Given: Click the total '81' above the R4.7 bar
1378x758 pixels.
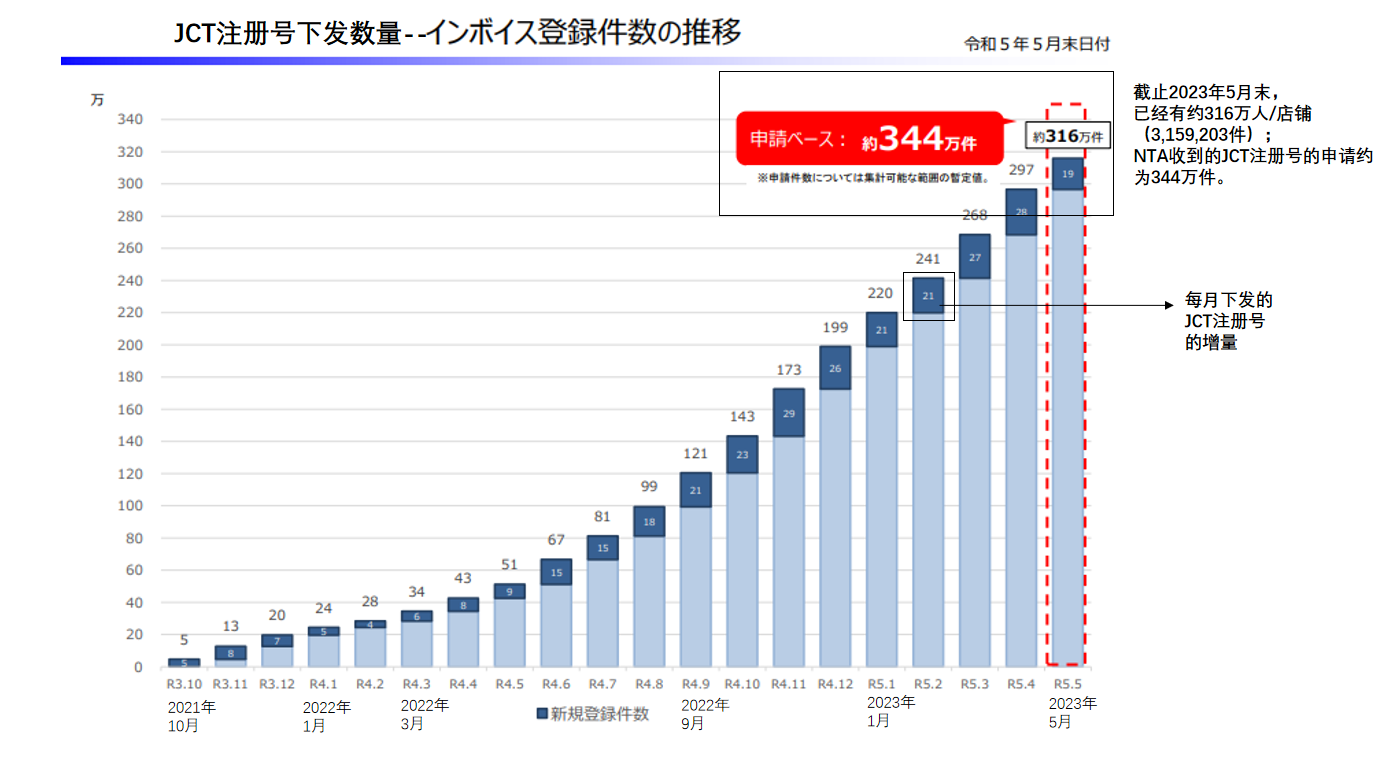Looking at the screenshot, I should click(603, 517).
